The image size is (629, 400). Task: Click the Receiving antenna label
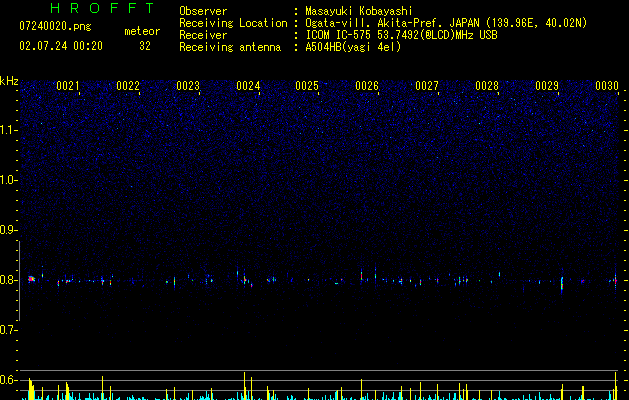point(230,47)
